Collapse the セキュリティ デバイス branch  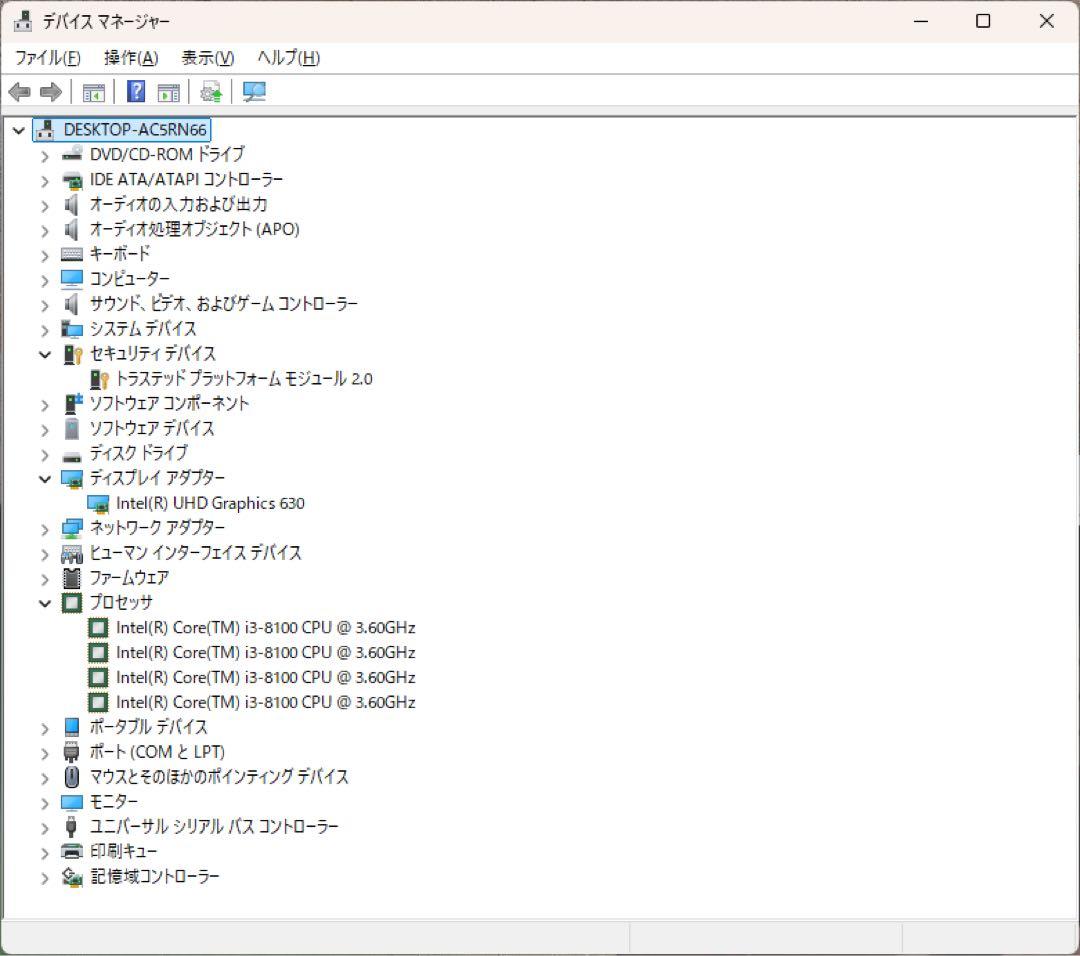click(x=44, y=354)
